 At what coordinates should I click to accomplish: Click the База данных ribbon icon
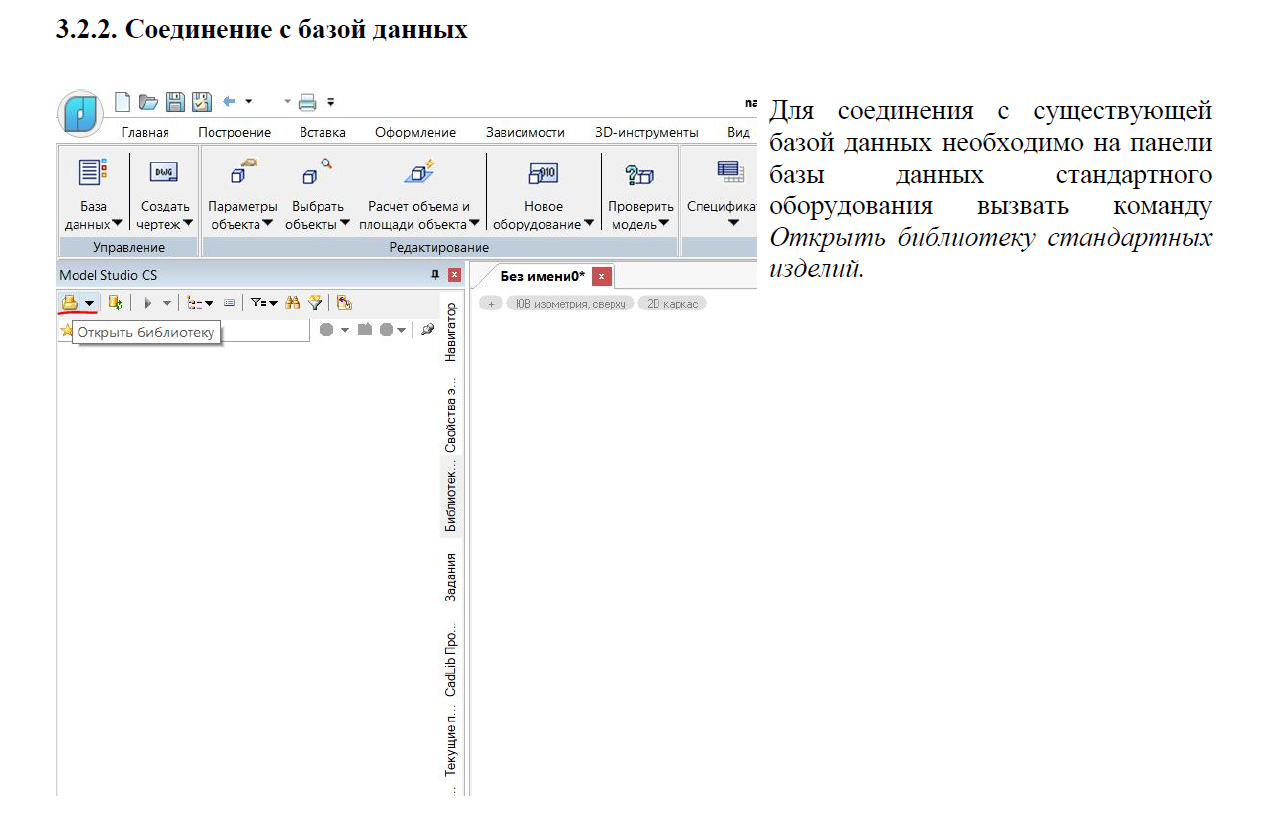coord(93,174)
